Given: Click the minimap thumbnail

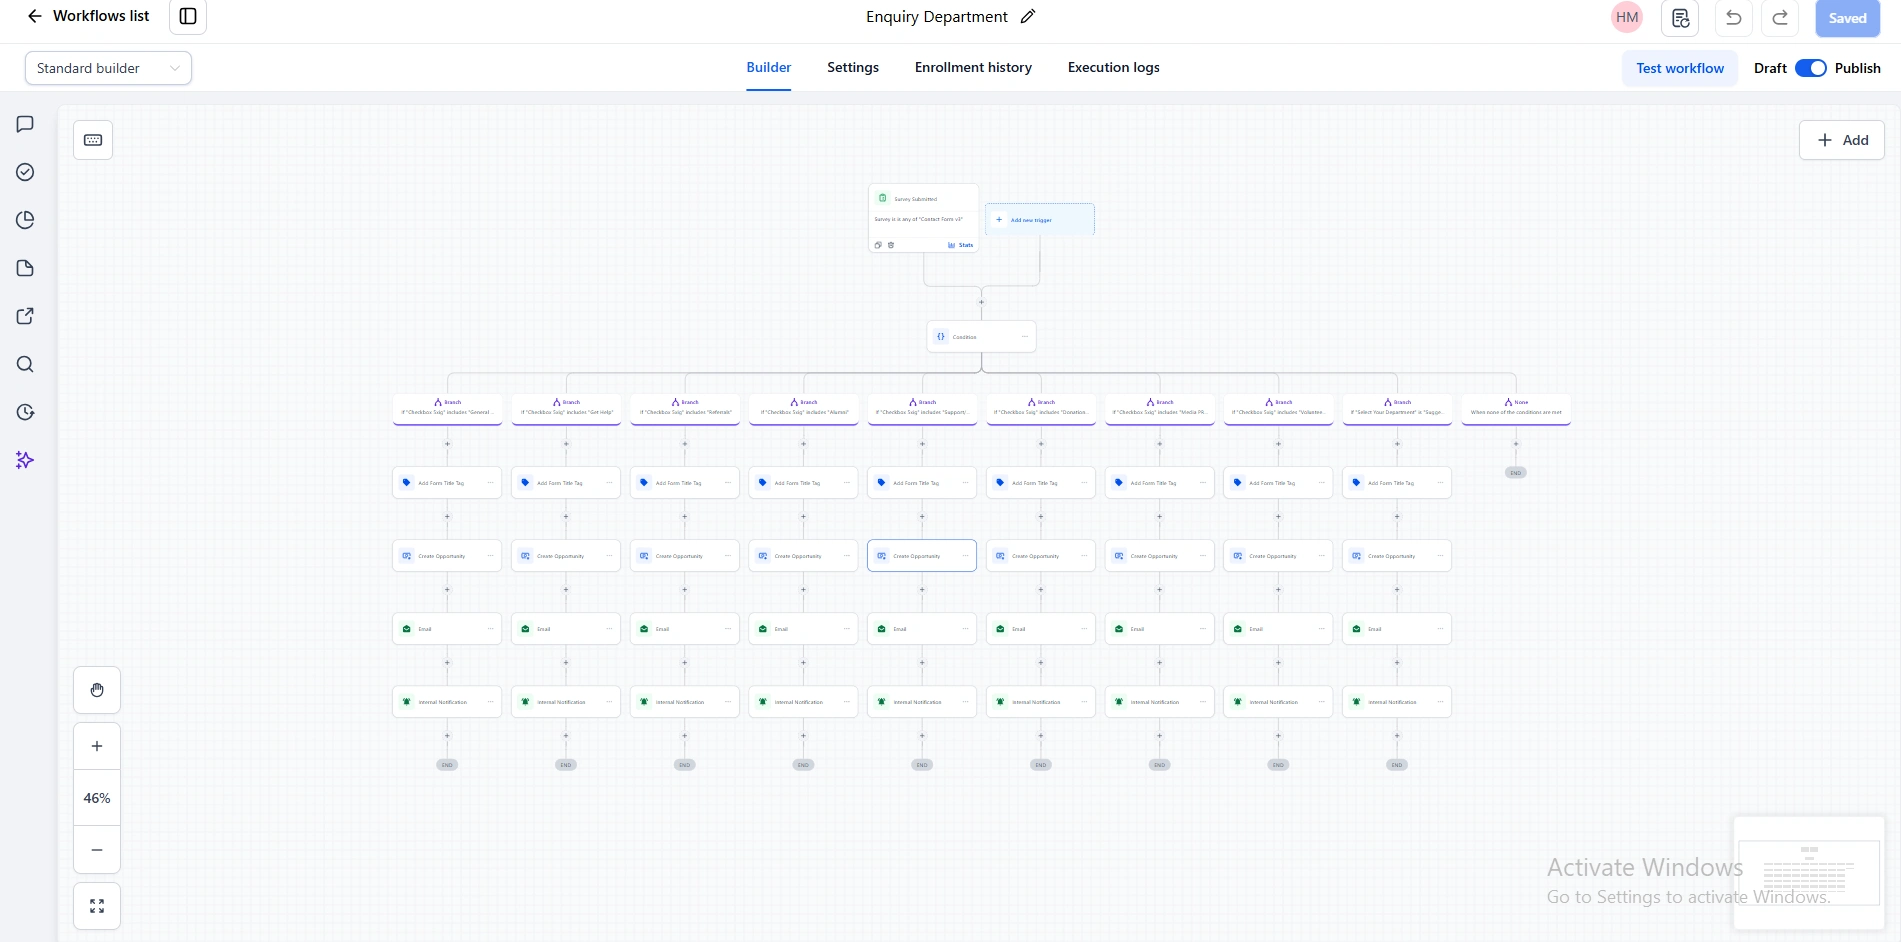Looking at the screenshot, I should click(x=1808, y=873).
